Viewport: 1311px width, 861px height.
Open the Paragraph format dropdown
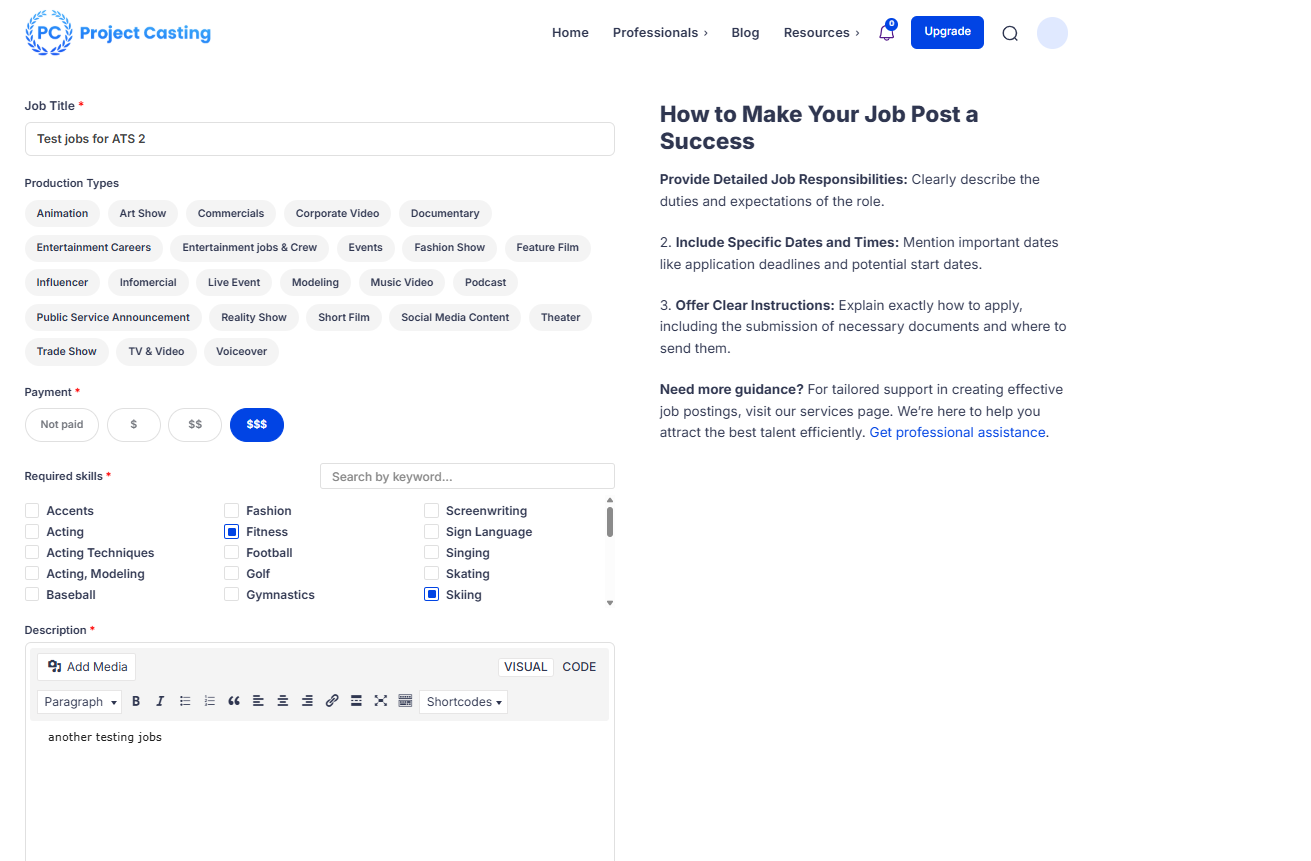tap(80, 702)
